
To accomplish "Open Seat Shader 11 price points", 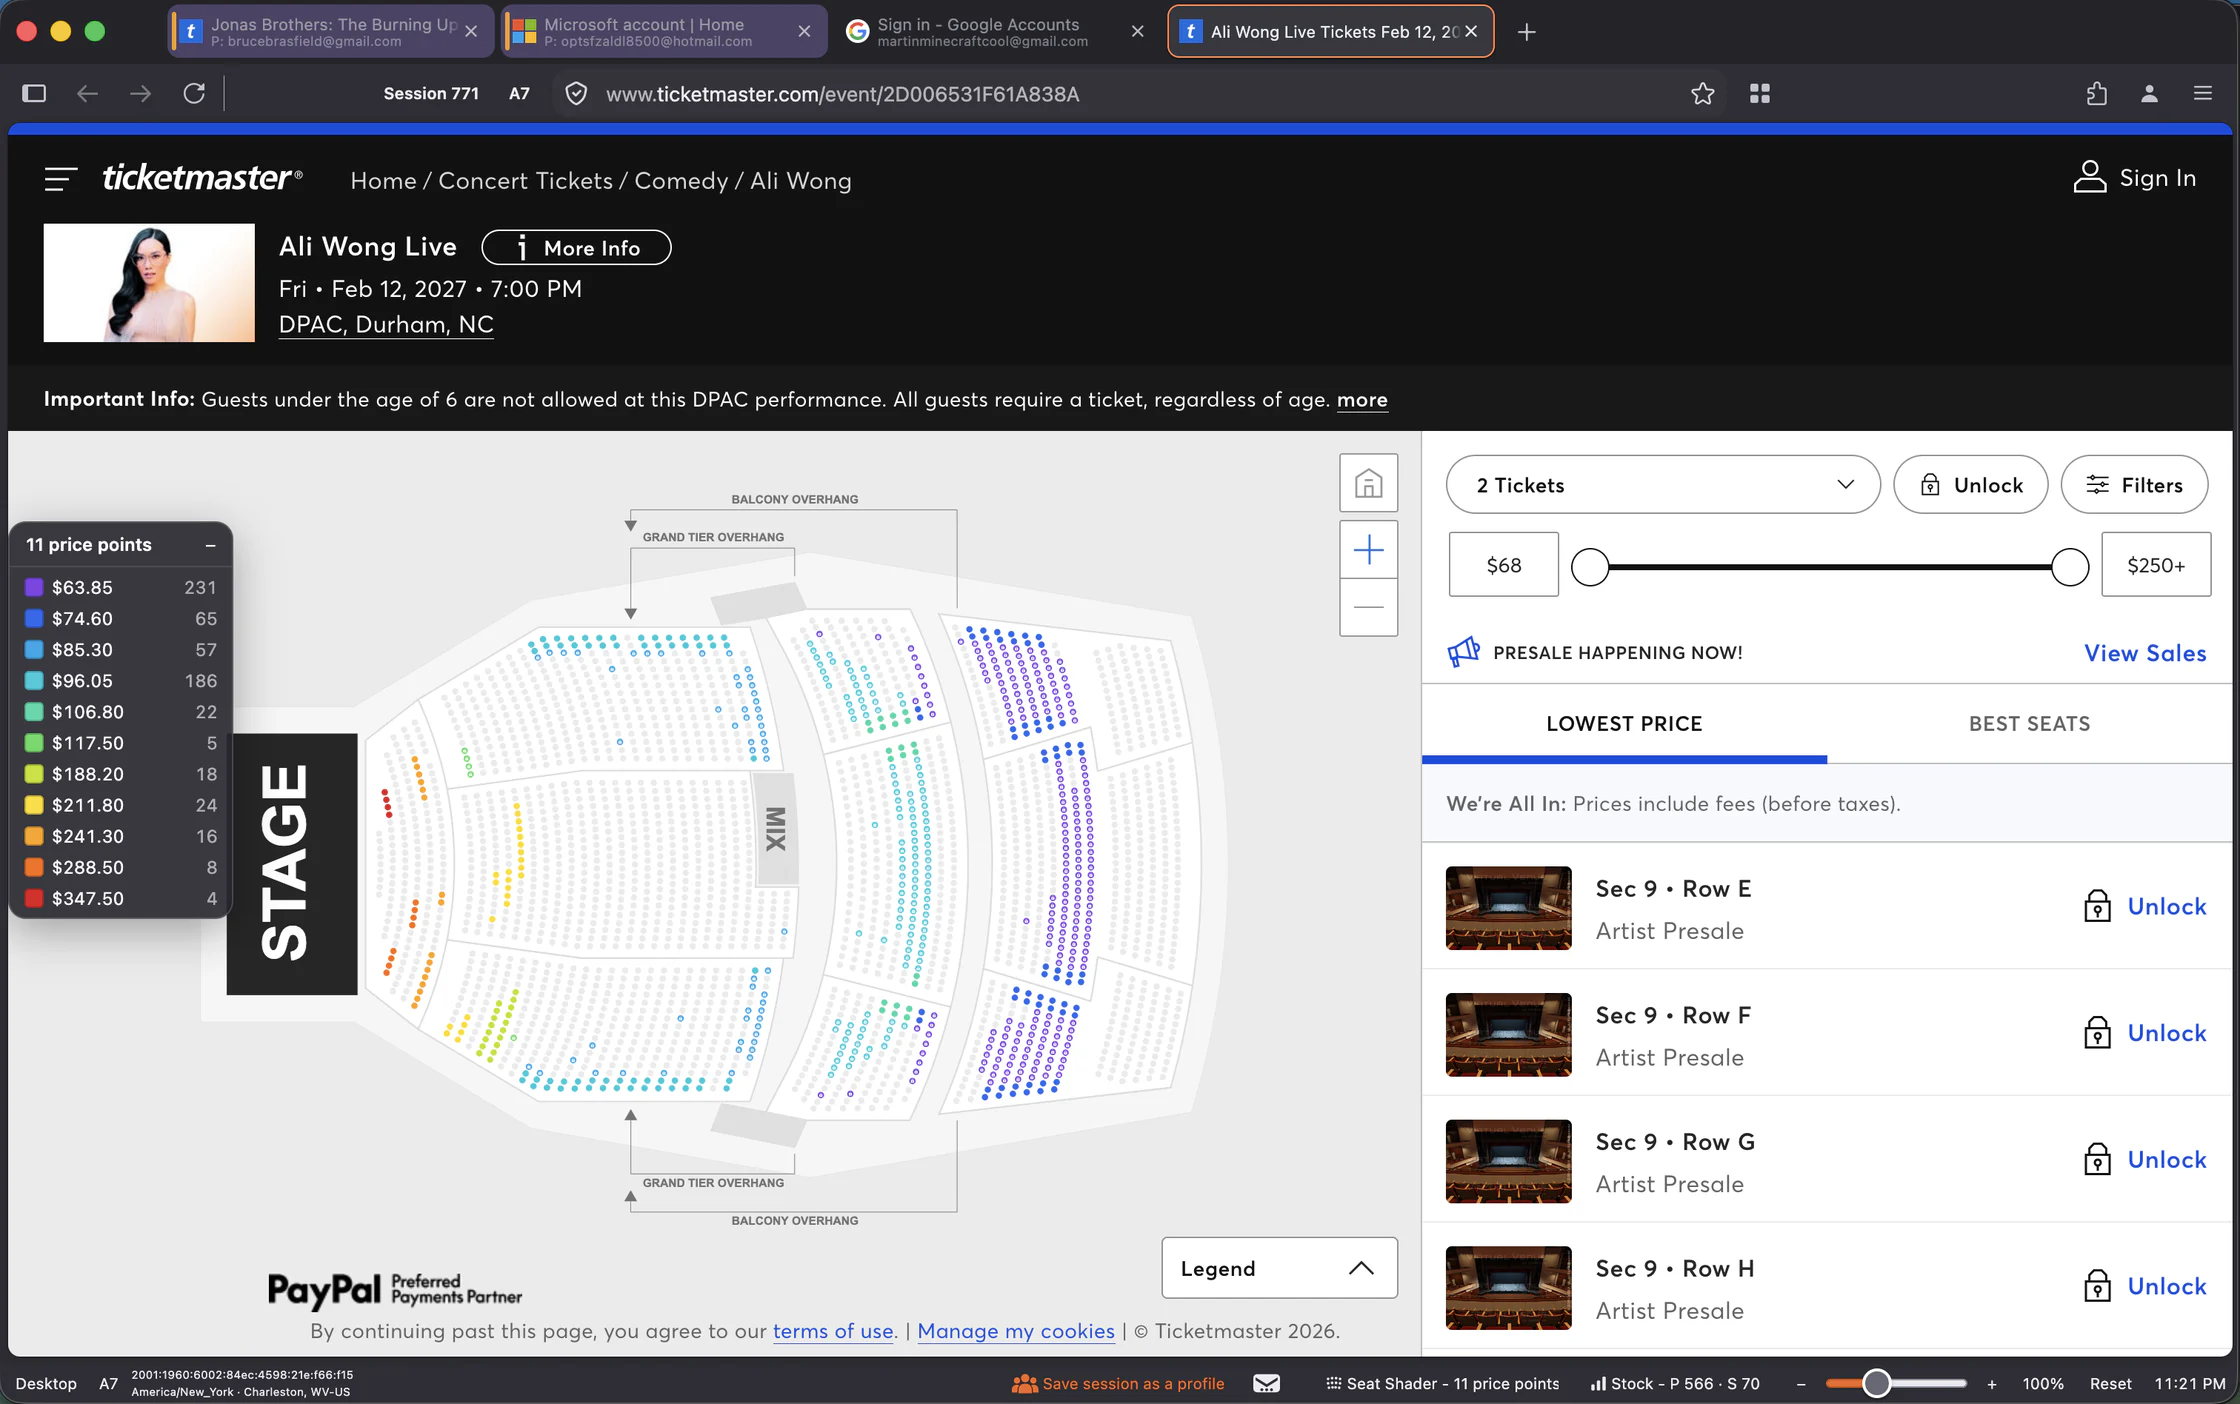I will 1442,1383.
